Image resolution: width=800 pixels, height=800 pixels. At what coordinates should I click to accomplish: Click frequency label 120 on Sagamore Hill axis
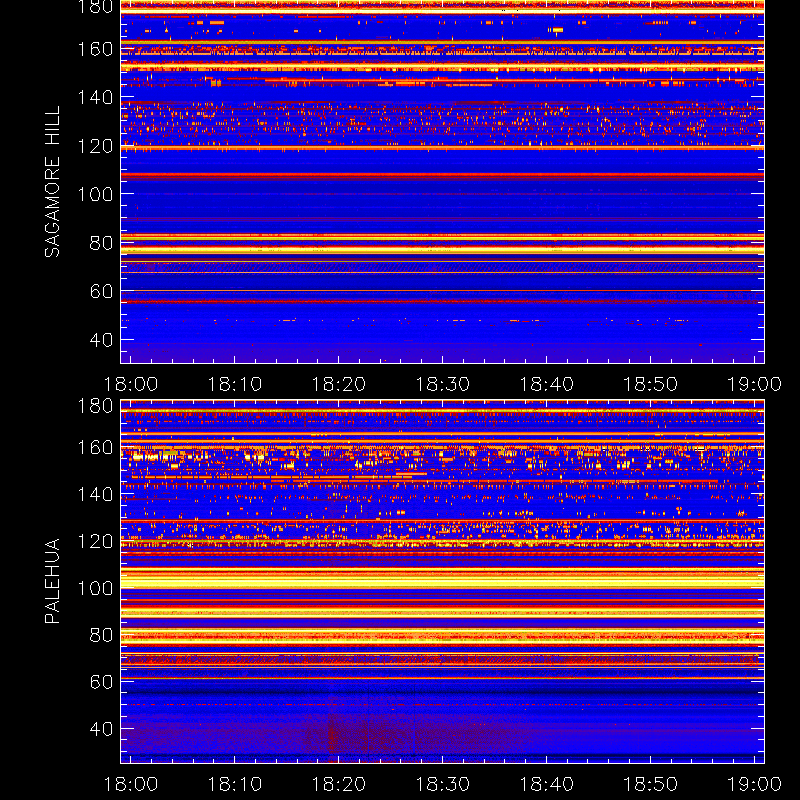tap(95, 146)
